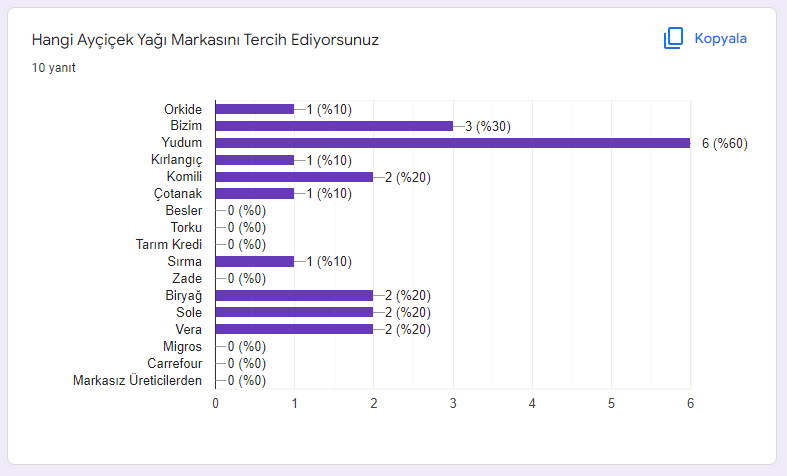The image size is (787, 476).
Task: Click the Sole bar
Action: point(294,312)
